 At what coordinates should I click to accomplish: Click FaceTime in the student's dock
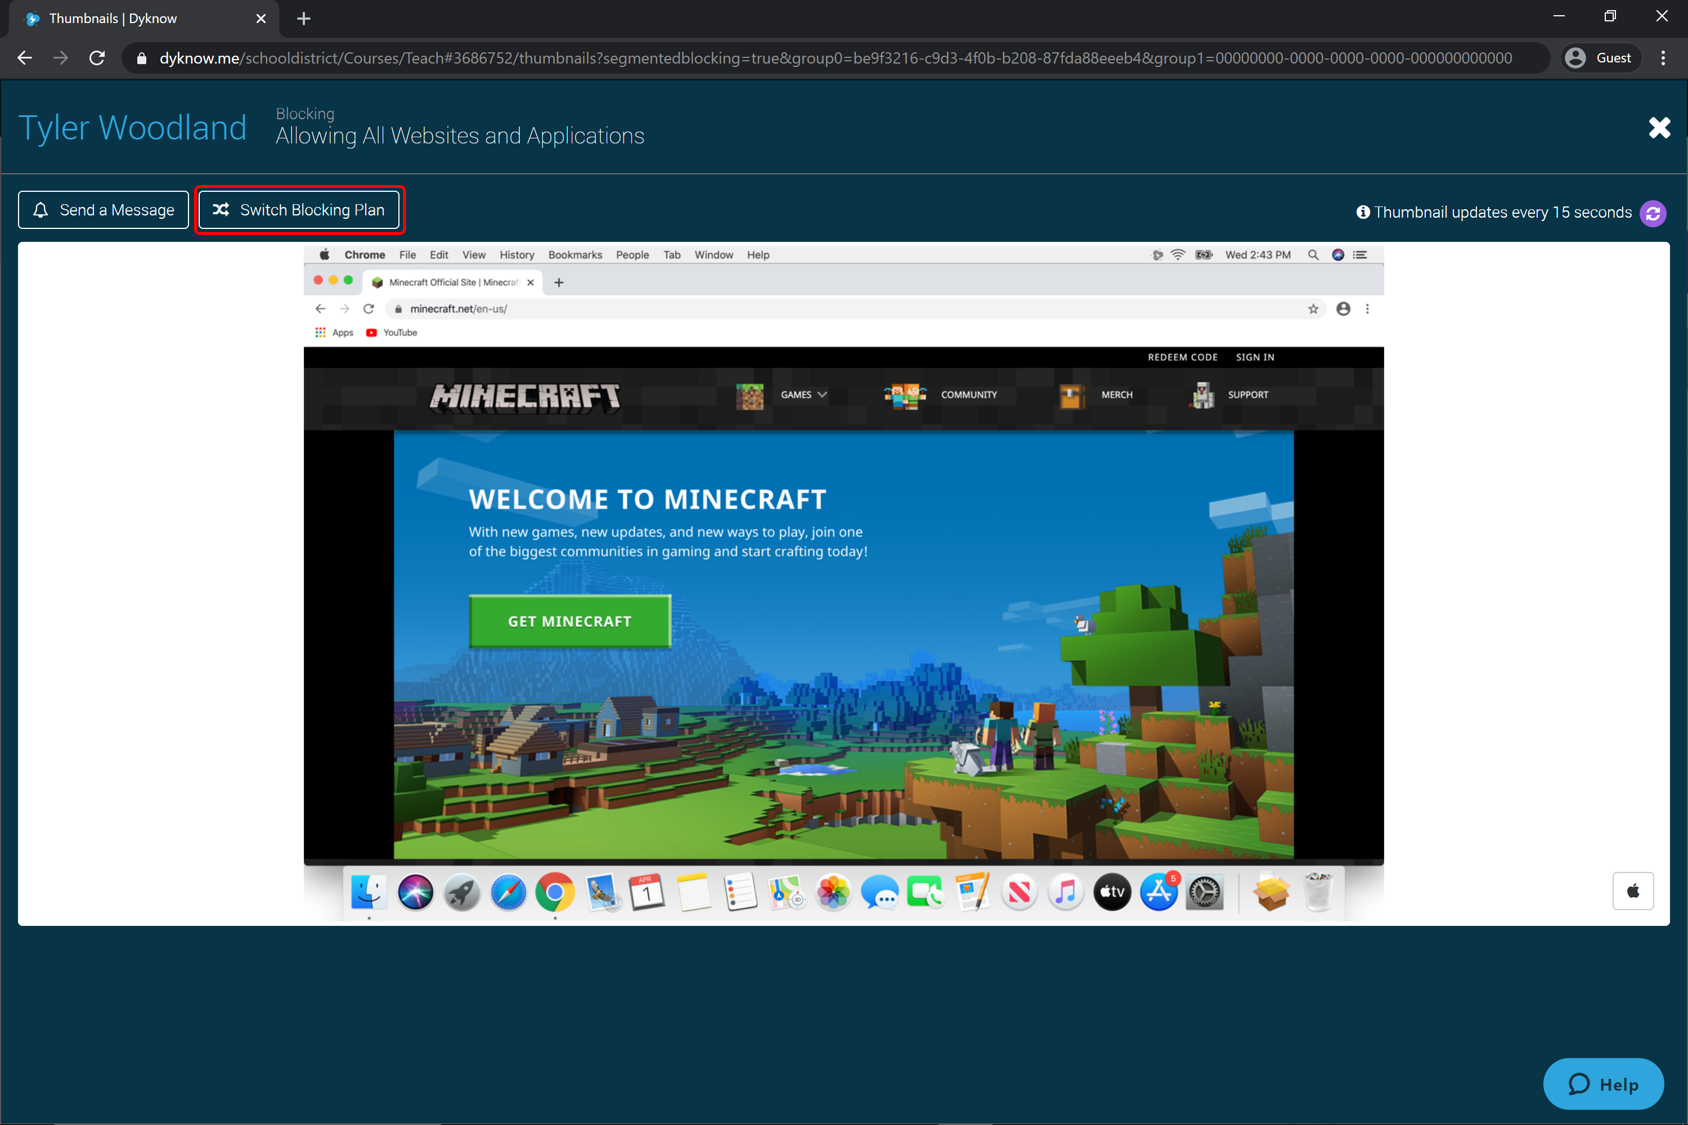coord(926,892)
